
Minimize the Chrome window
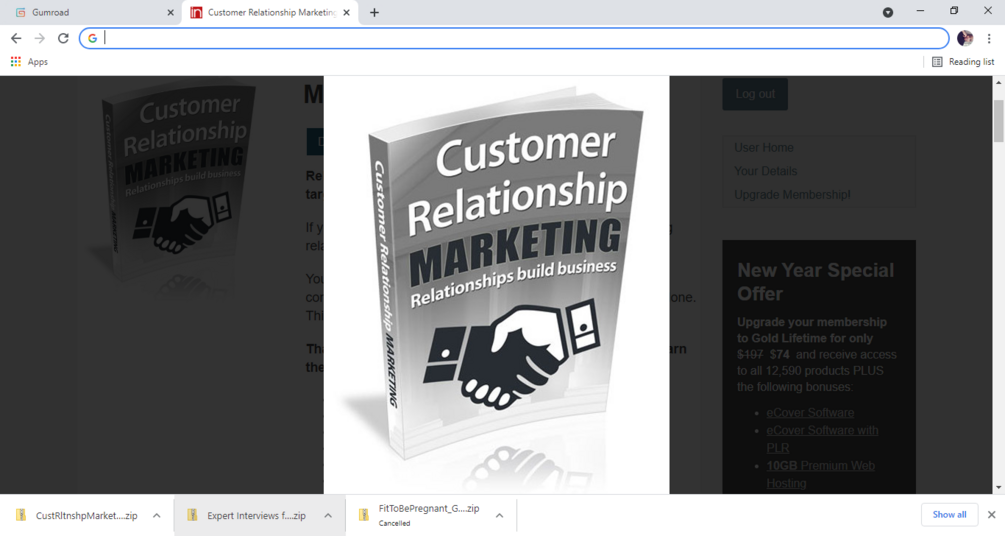(920, 11)
